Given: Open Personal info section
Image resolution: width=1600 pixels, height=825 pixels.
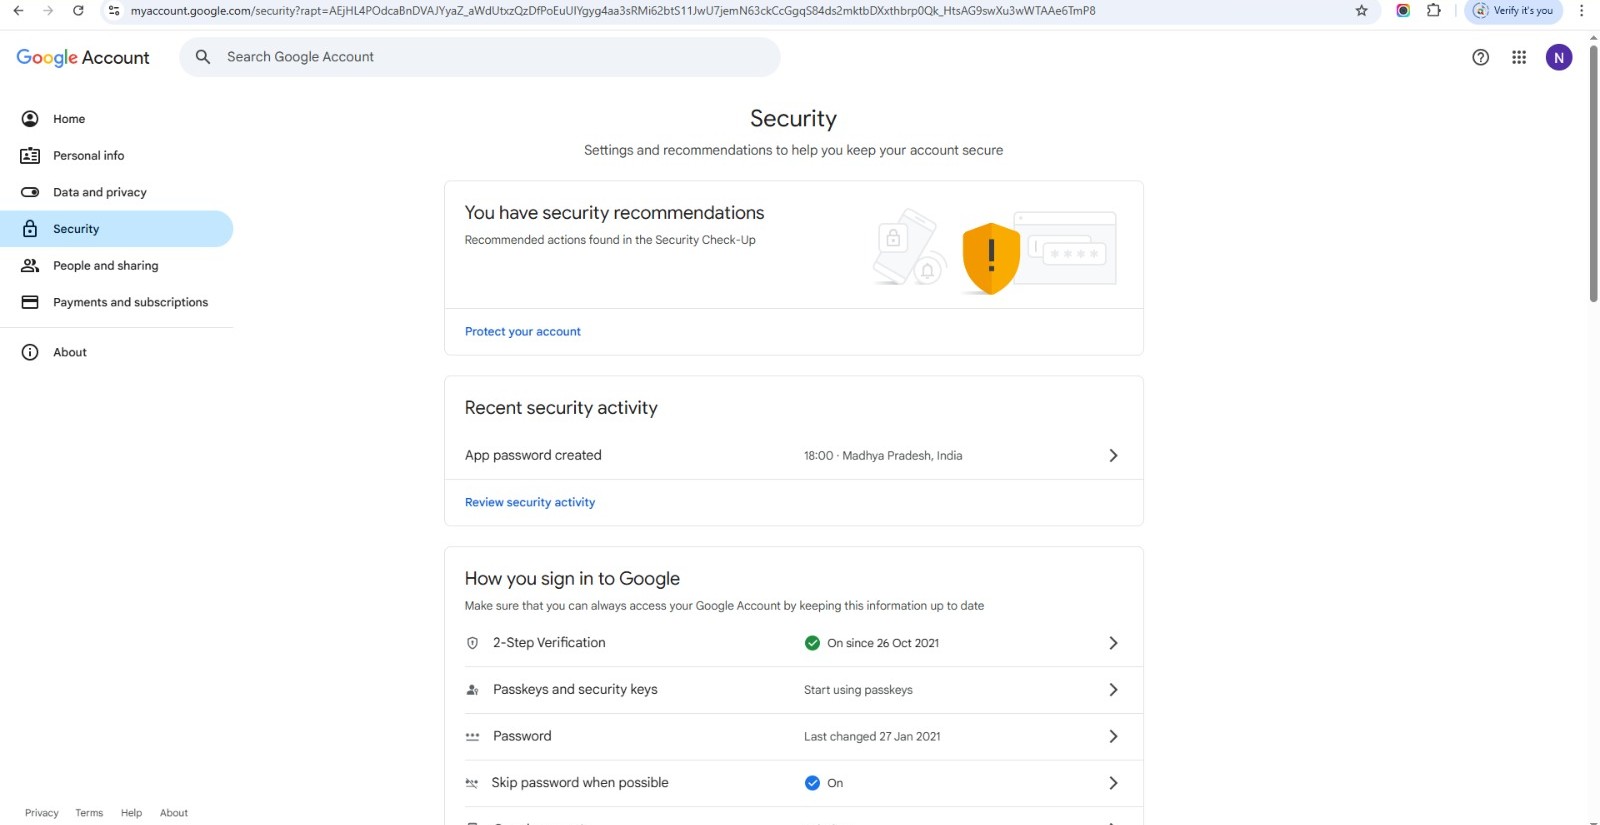Looking at the screenshot, I should pos(116,156).
